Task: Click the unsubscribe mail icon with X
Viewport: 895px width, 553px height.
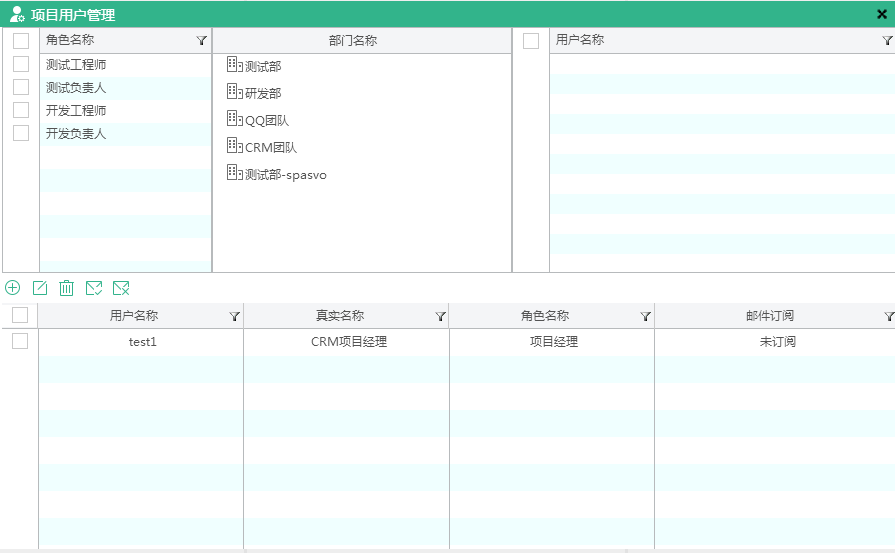Action: click(x=121, y=288)
